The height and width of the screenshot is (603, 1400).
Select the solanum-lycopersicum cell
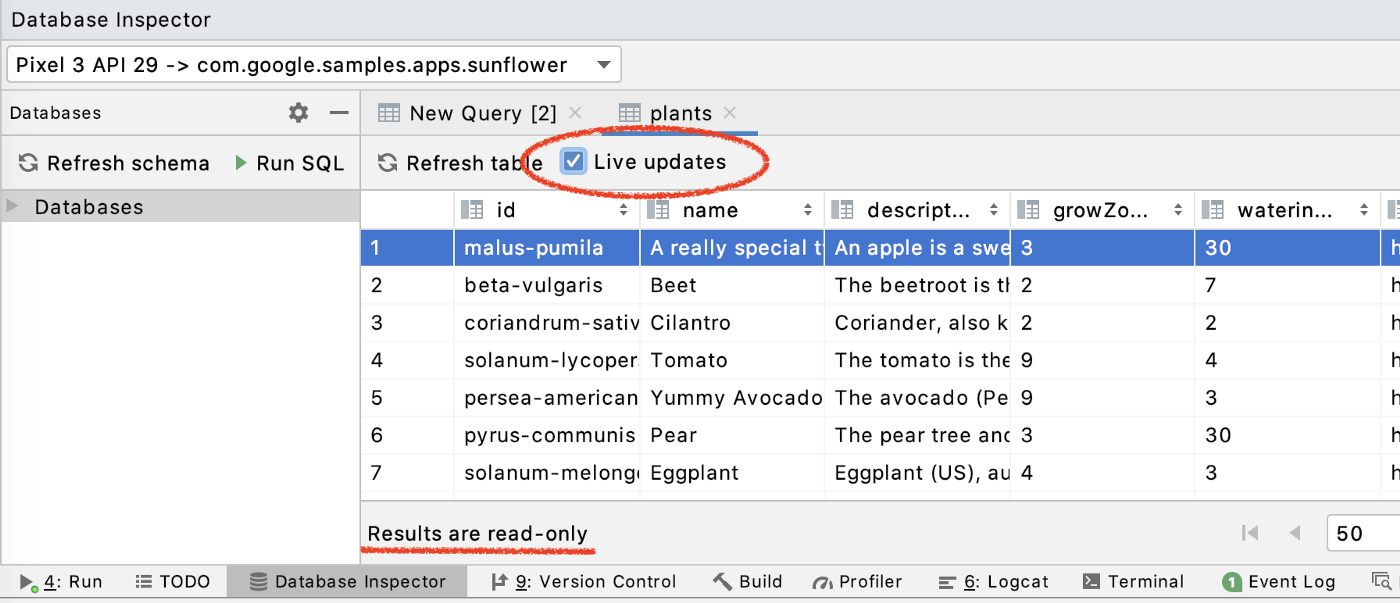click(x=547, y=360)
